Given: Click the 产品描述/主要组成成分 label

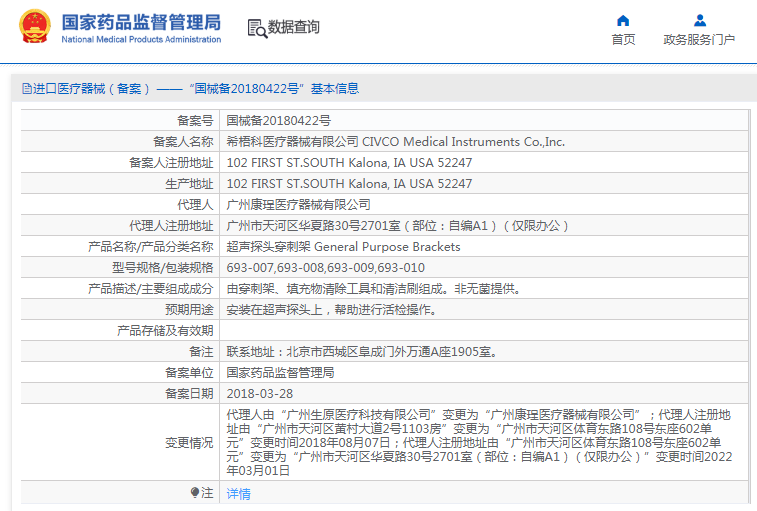Looking at the screenshot, I should click(150, 289).
